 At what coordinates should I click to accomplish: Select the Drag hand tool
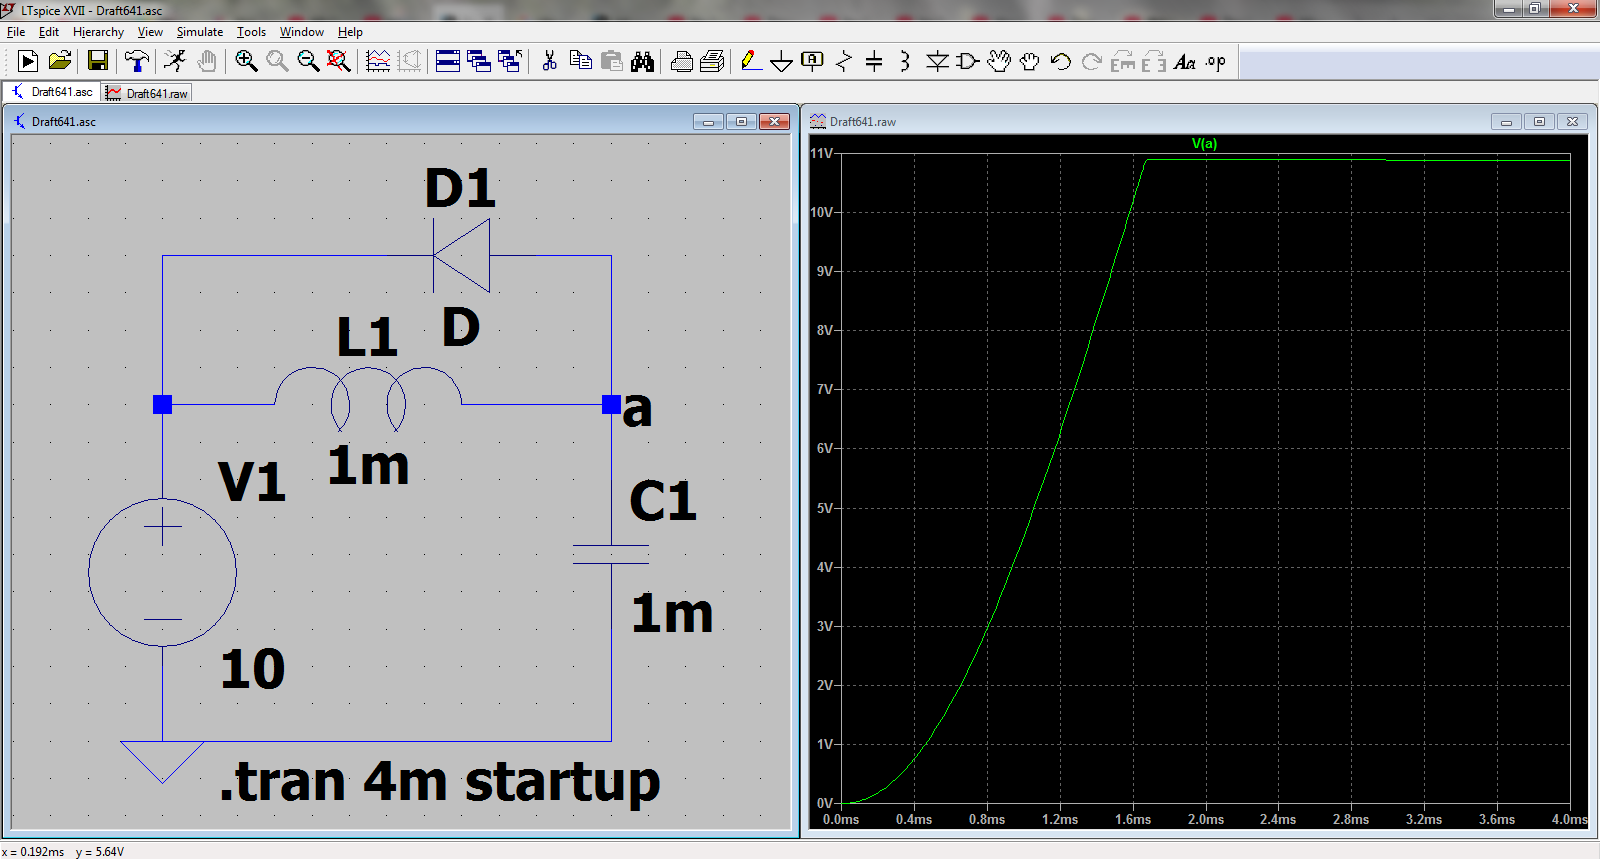1029,61
